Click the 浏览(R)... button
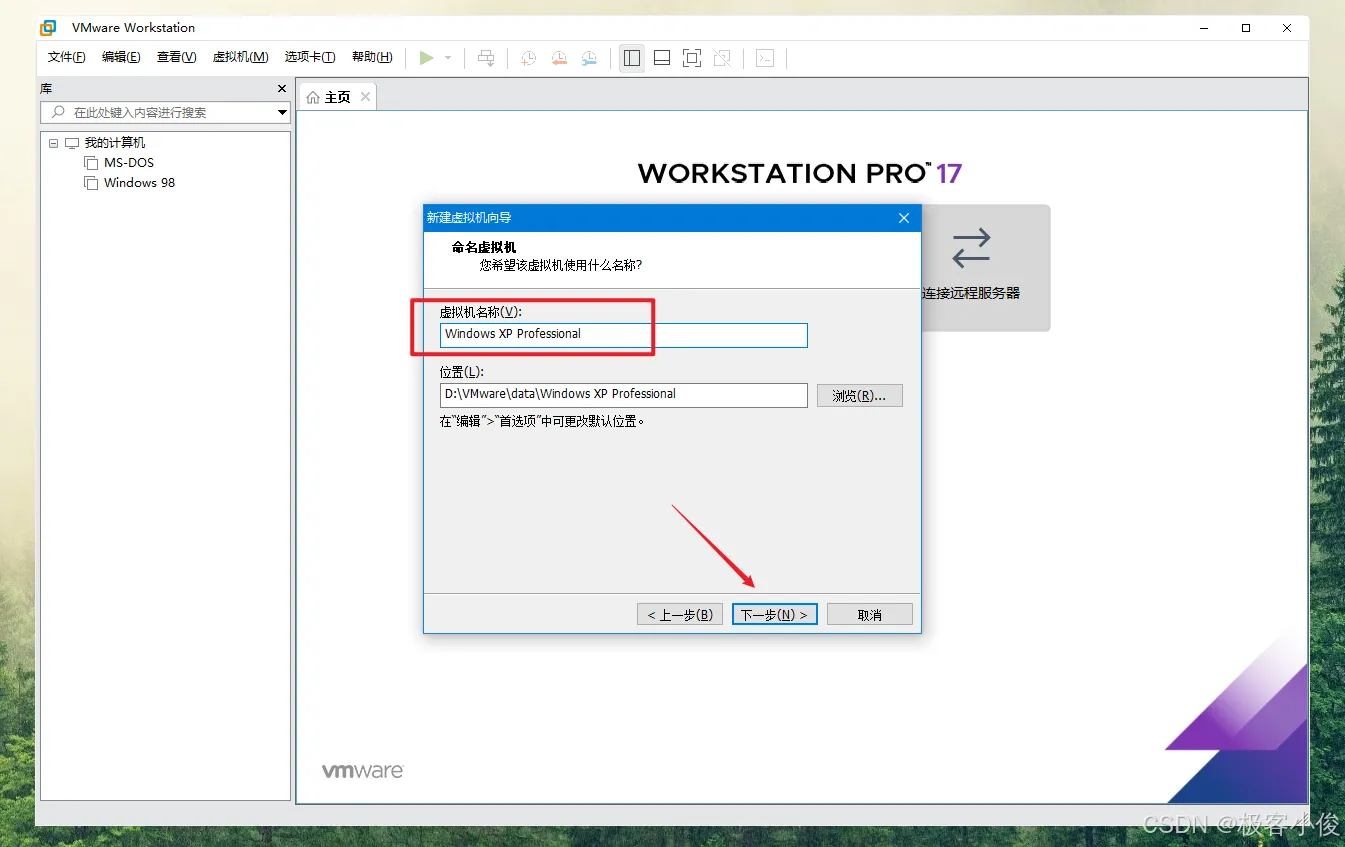Viewport: 1345px width, 847px height. (x=860, y=395)
